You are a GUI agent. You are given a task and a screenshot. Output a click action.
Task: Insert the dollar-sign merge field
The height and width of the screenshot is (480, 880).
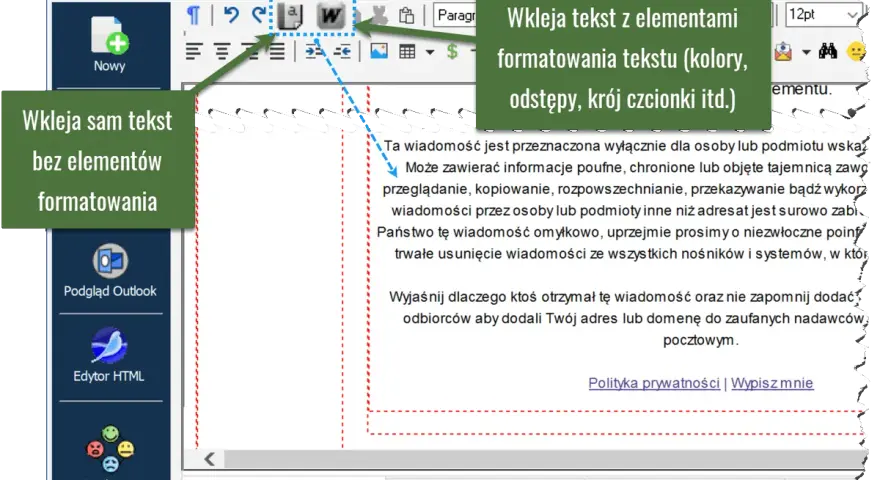point(452,52)
